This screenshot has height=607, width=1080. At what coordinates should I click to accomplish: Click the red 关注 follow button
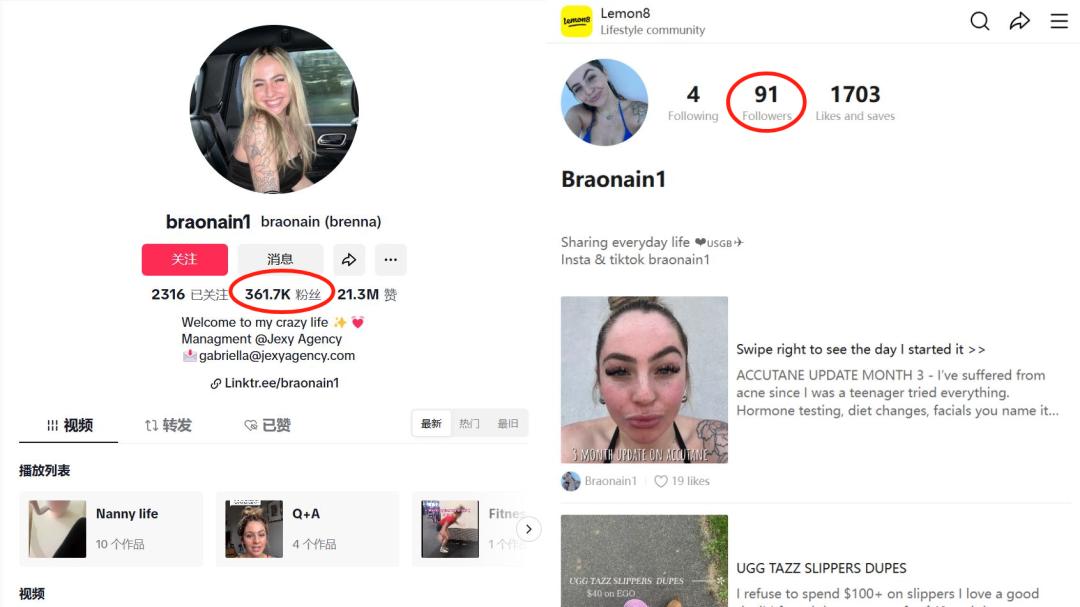(185, 260)
